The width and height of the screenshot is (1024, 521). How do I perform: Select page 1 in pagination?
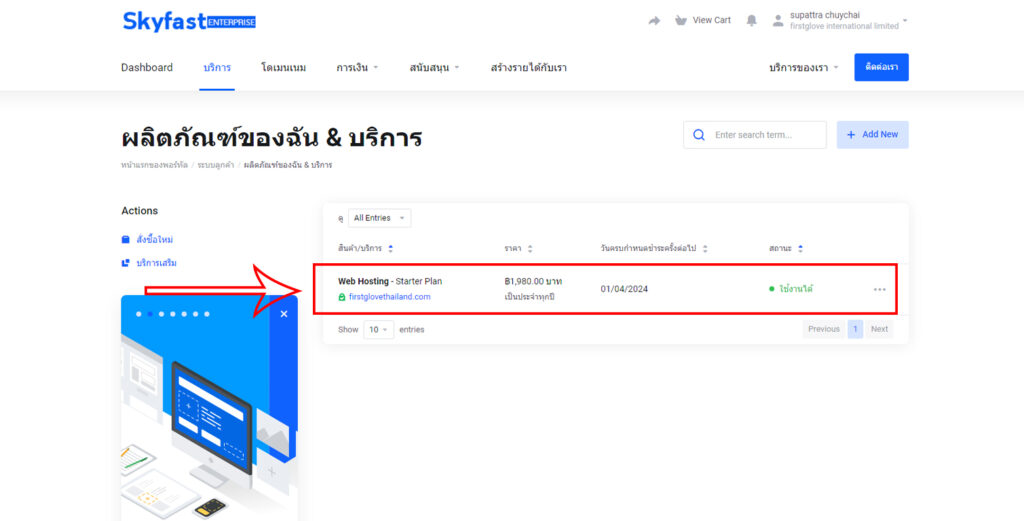coord(855,329)
